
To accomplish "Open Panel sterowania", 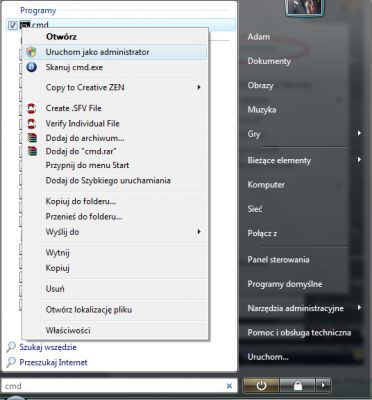I will pos(278,260).
